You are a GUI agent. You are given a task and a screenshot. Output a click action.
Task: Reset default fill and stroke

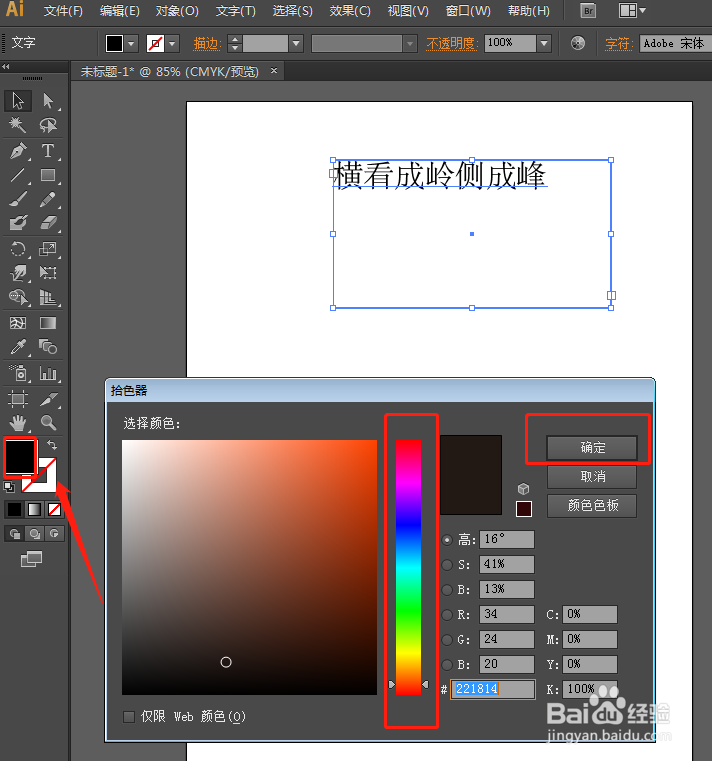(9, 486)
